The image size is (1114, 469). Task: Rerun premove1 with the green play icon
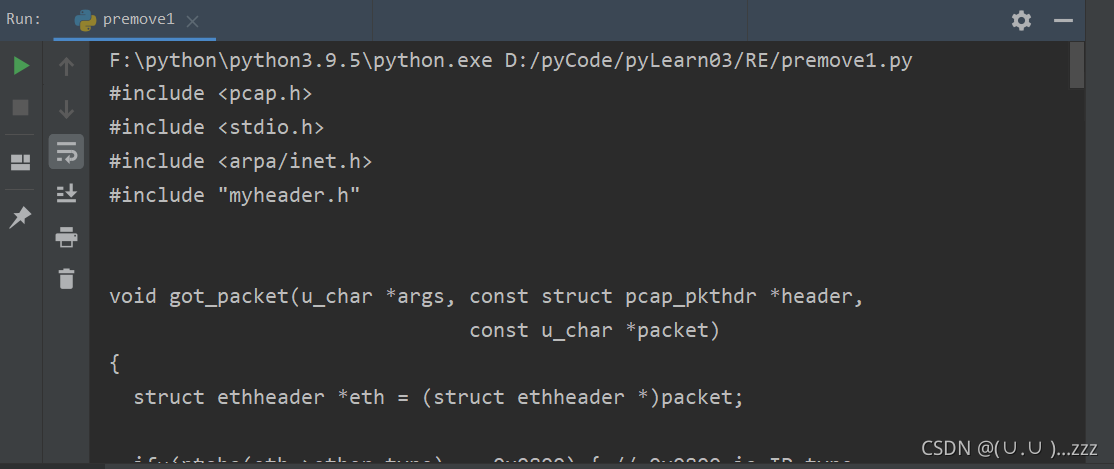(21, 67)
